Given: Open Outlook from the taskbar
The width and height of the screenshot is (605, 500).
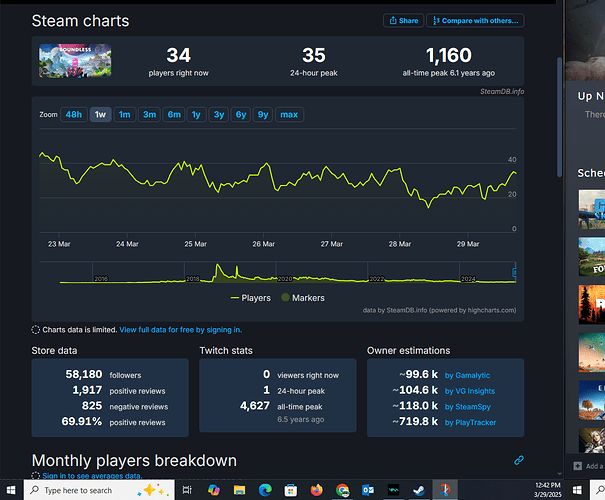Looking at the screenshot, I should click(x=368, y=490).
